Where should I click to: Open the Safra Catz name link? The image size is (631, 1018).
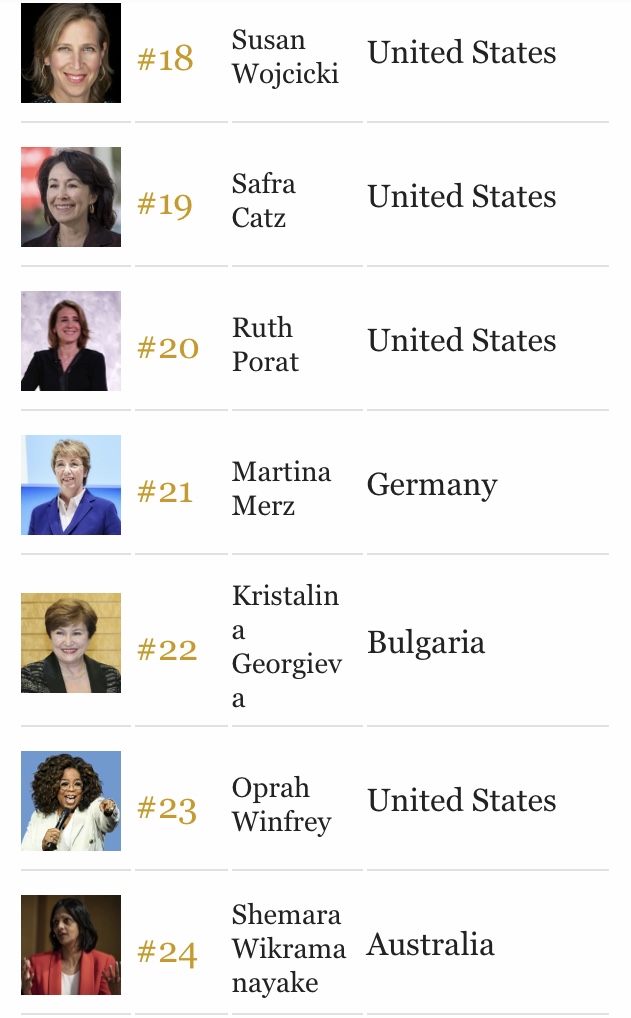click(264, 201)
